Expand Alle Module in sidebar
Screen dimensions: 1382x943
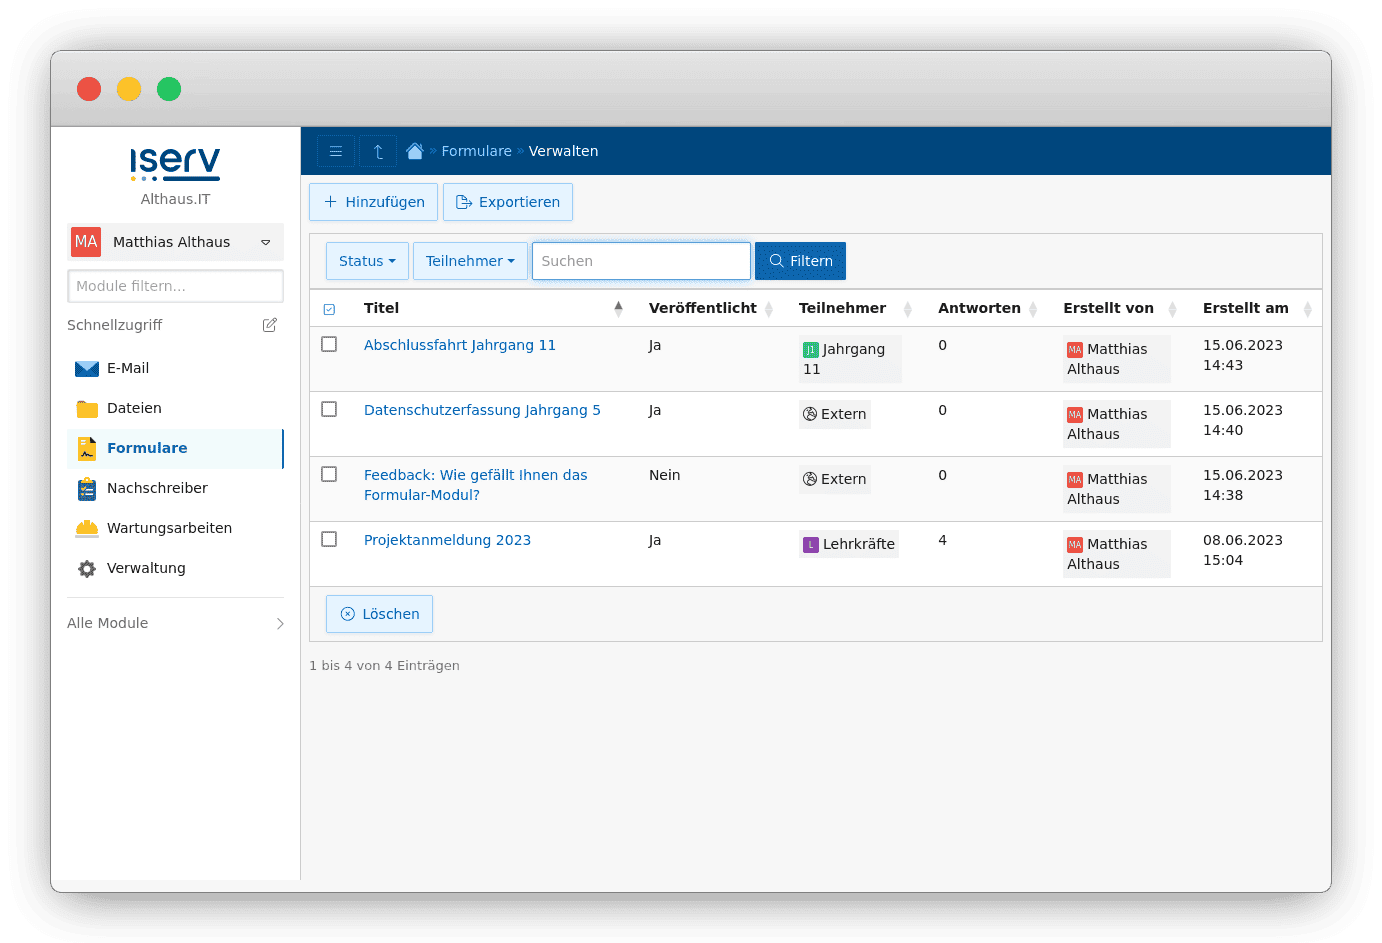point(175,623)
